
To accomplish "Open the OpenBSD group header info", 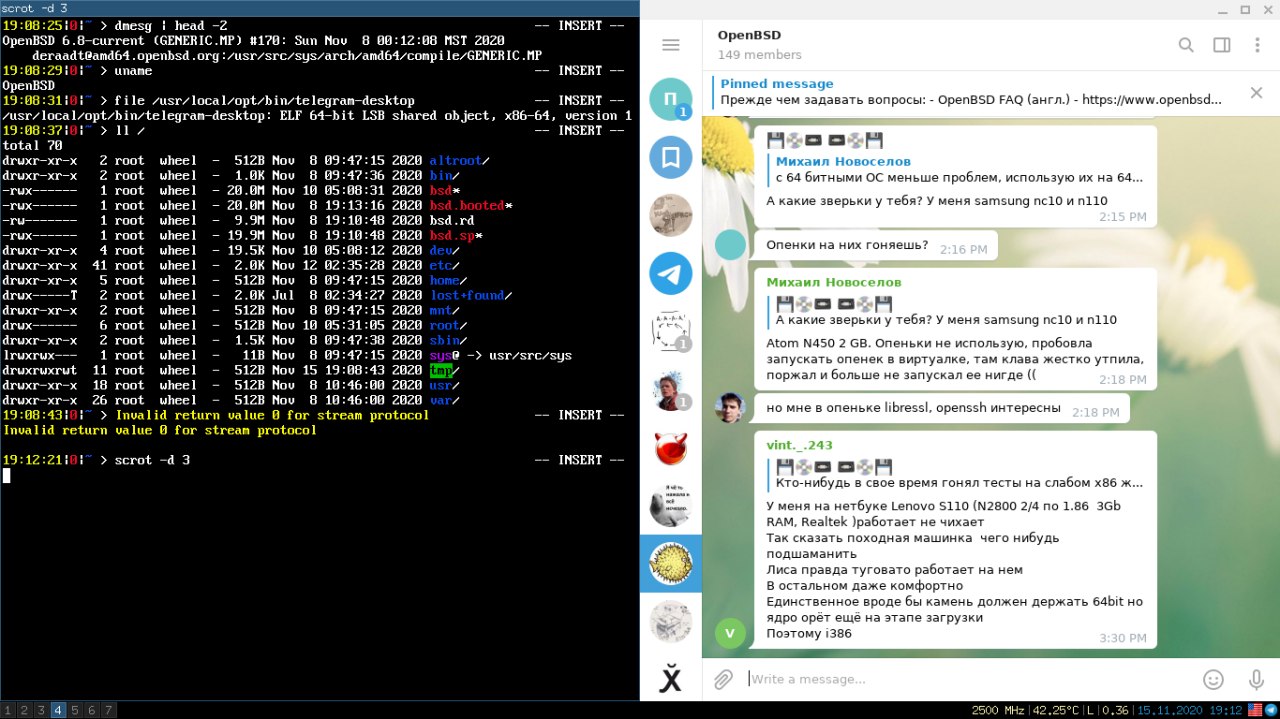I will click(760, 45).
